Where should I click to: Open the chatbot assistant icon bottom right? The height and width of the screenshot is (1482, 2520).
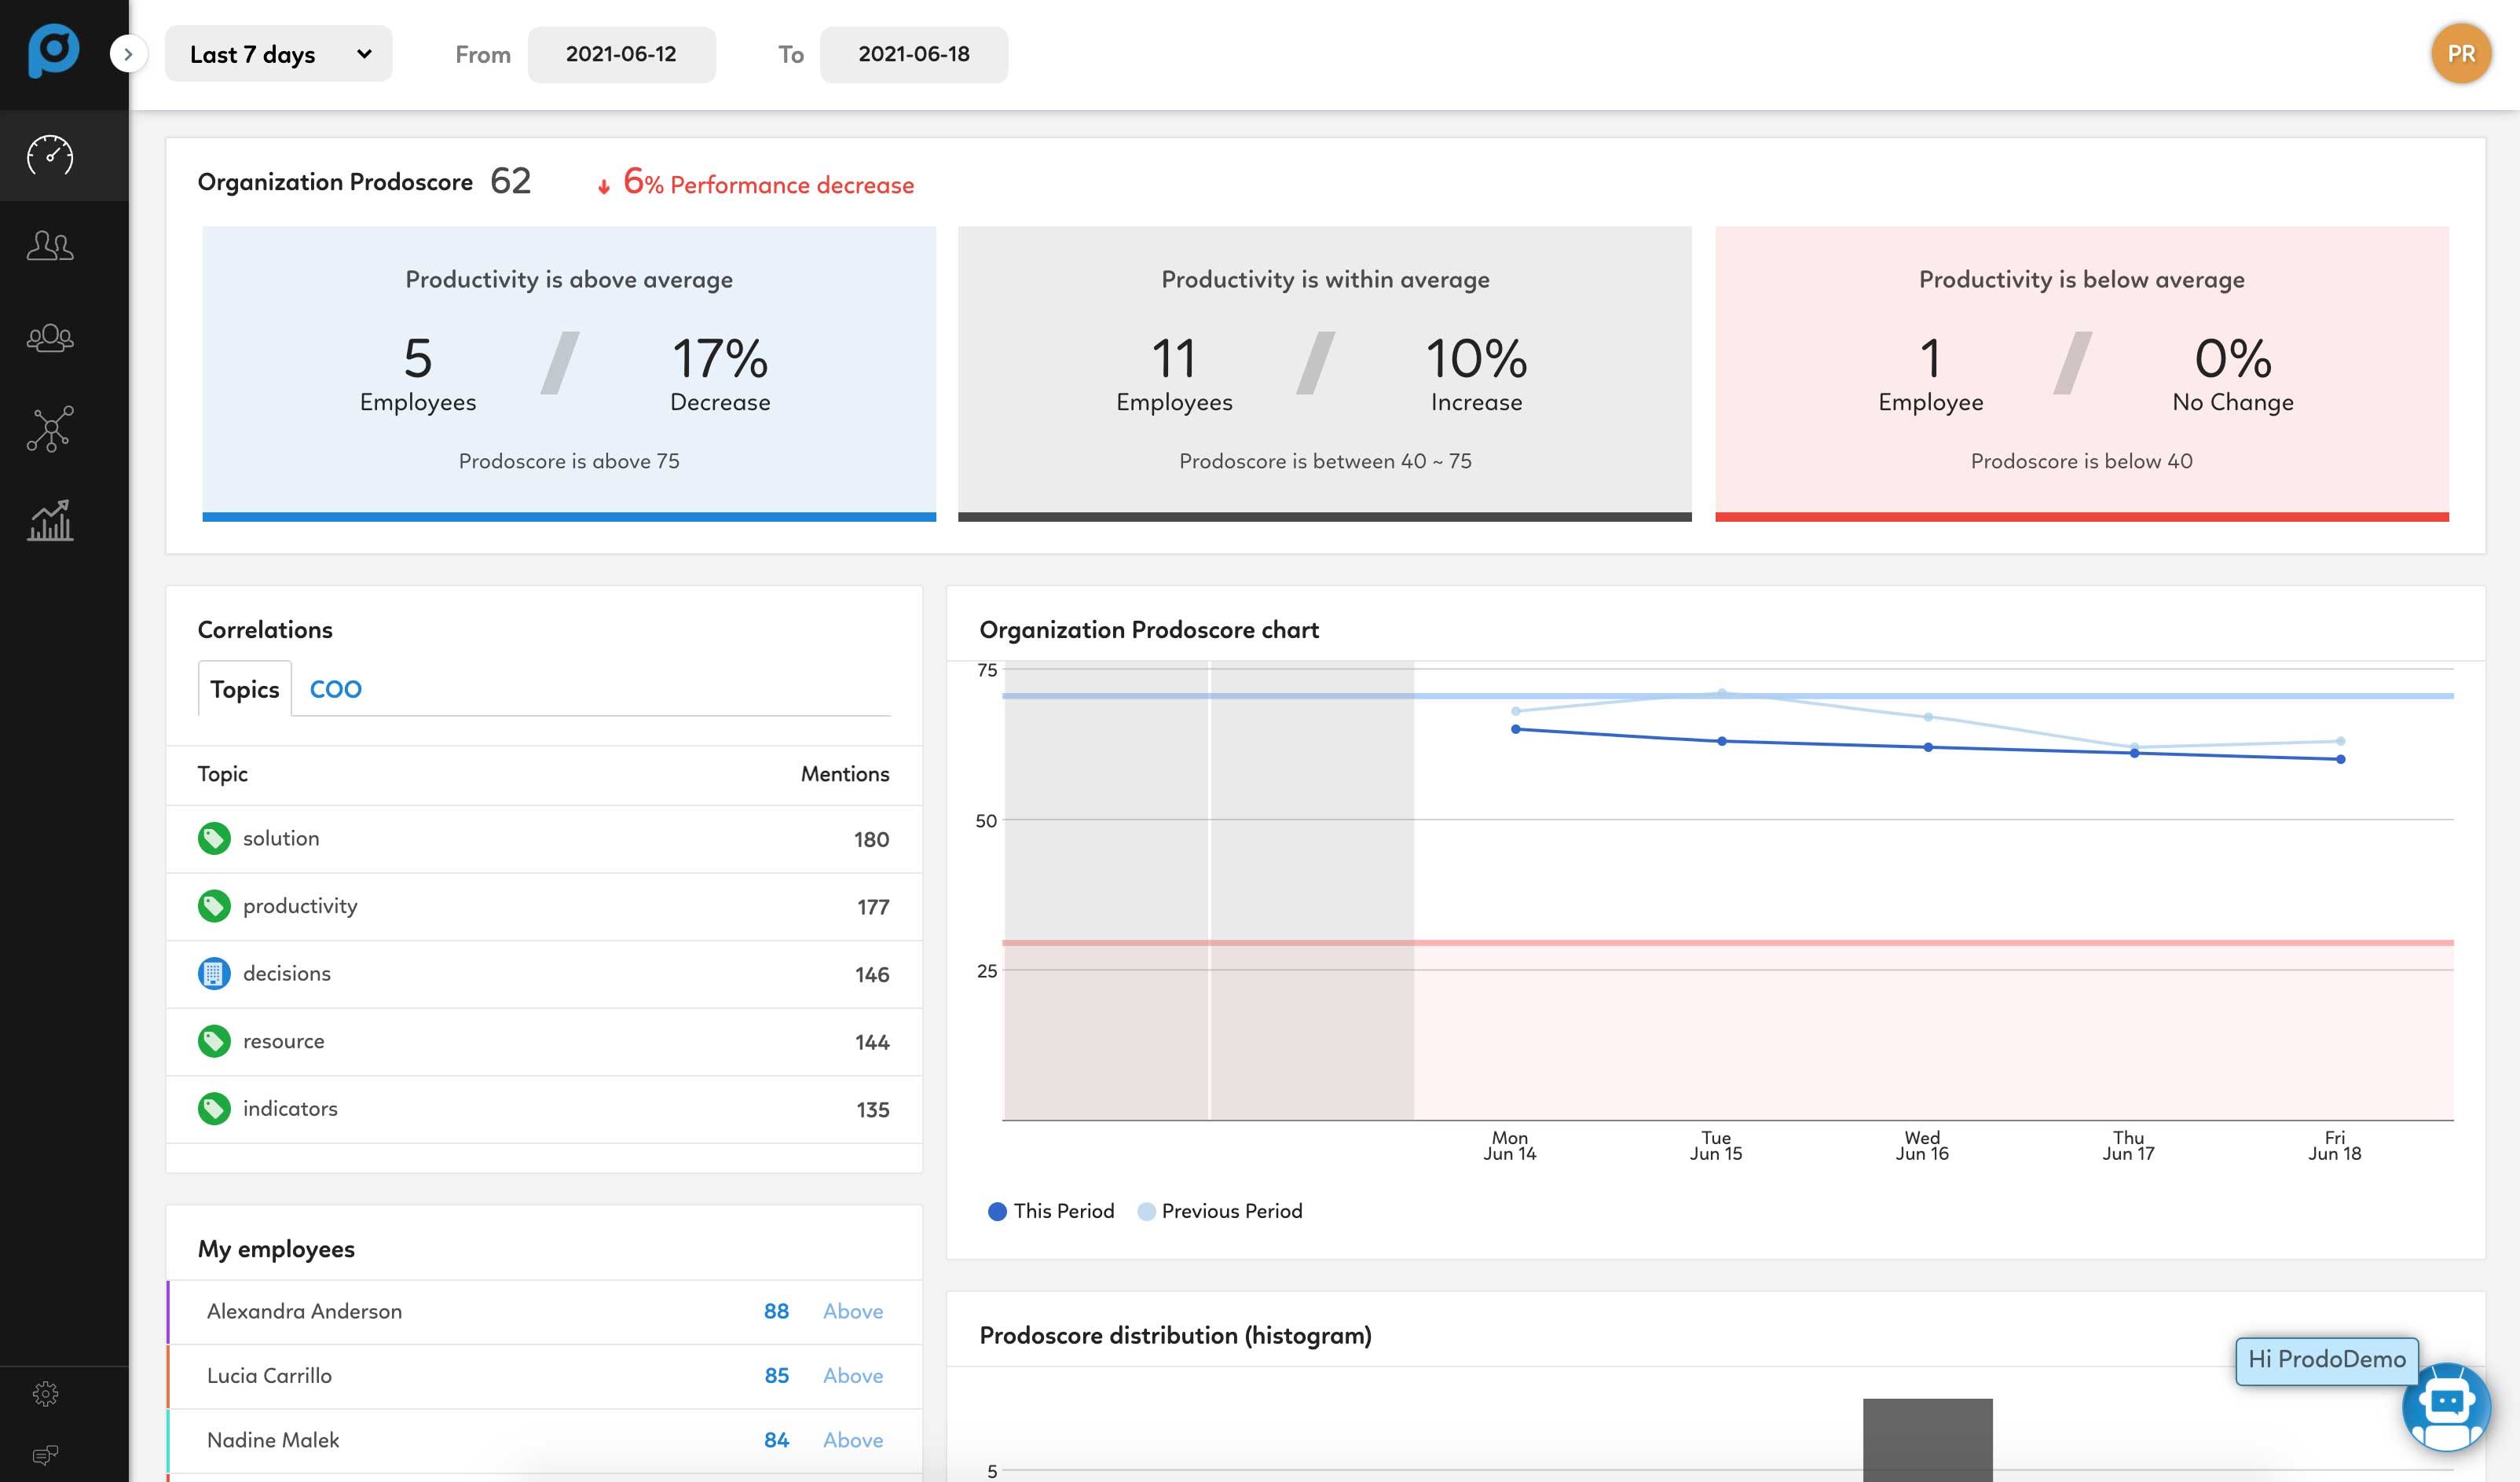2448,1410
